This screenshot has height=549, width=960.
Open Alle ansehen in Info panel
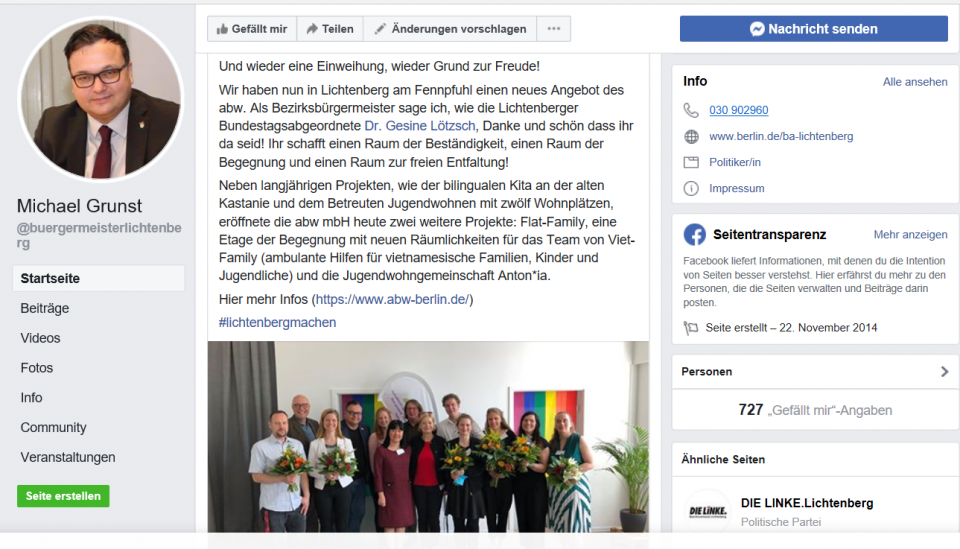[915, 82]
